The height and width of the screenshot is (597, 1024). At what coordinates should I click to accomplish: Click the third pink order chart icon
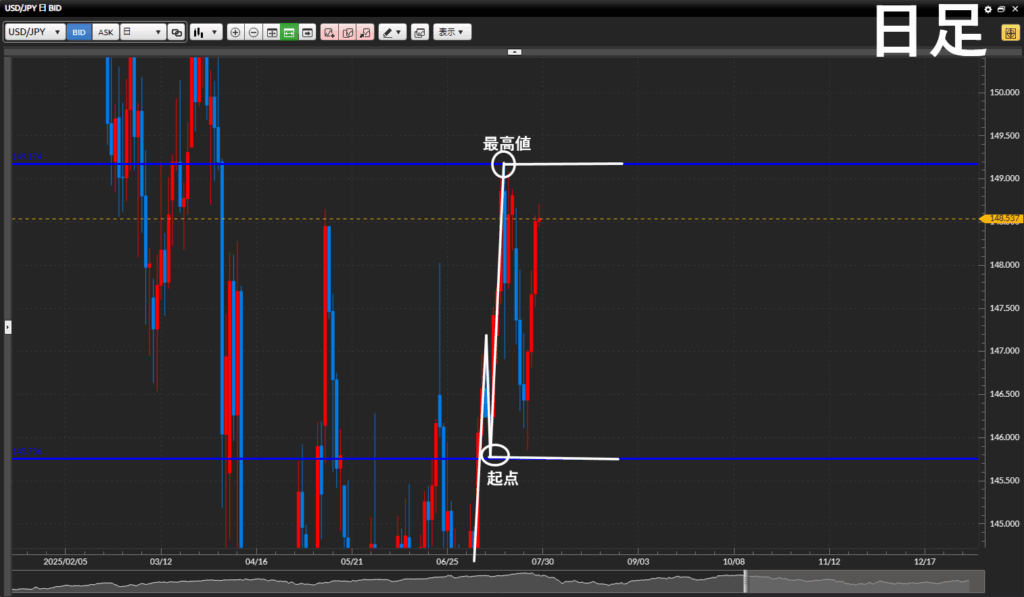click(x=366, y=32)
